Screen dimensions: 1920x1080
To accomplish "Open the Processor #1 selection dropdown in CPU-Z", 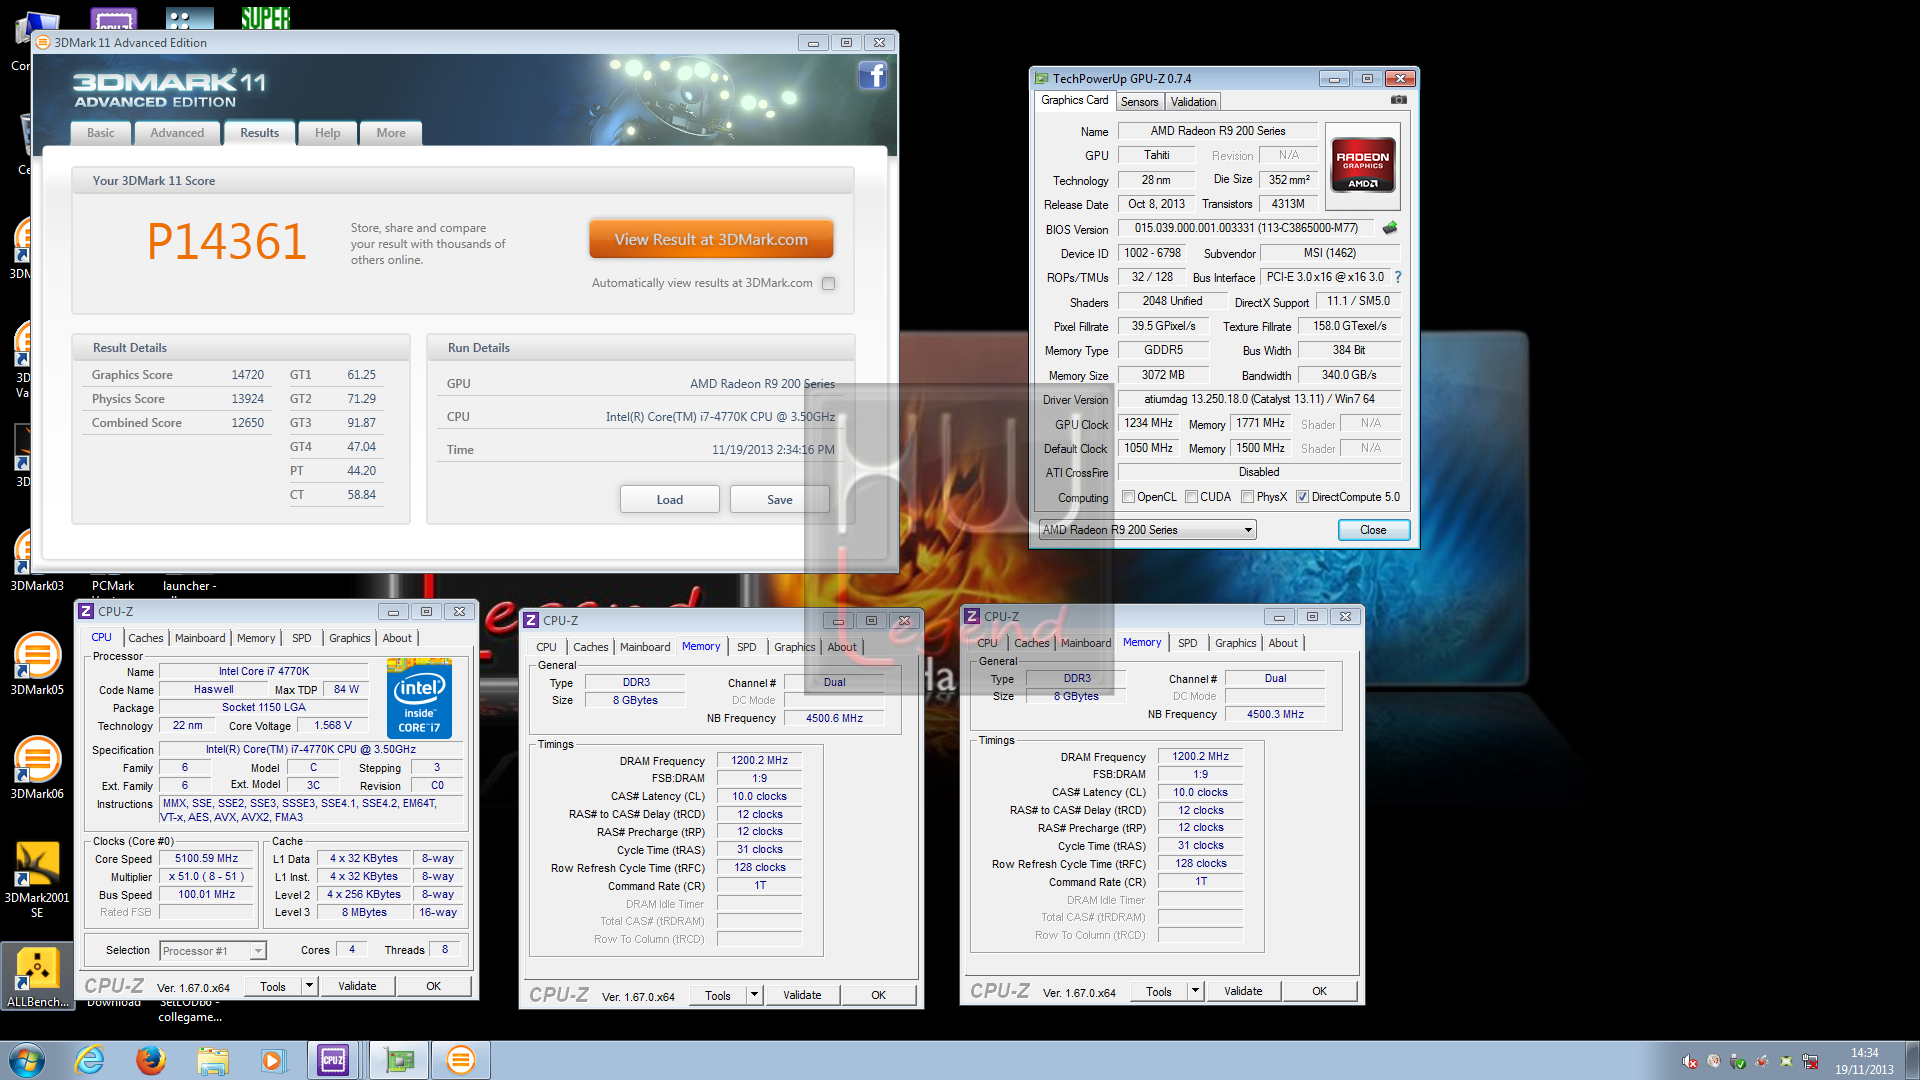I will pos(212,951).
